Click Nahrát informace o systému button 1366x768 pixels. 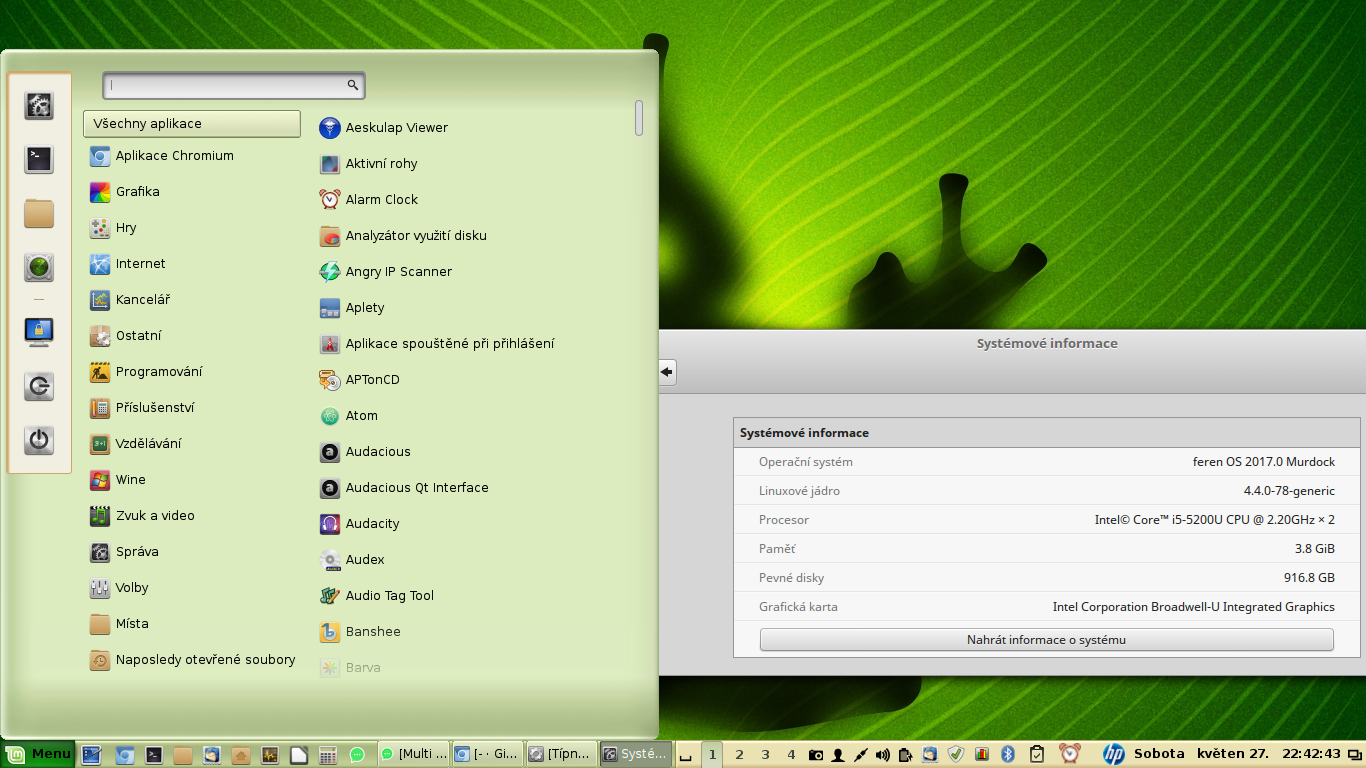pyautogui.click(x=1047, y=640)
